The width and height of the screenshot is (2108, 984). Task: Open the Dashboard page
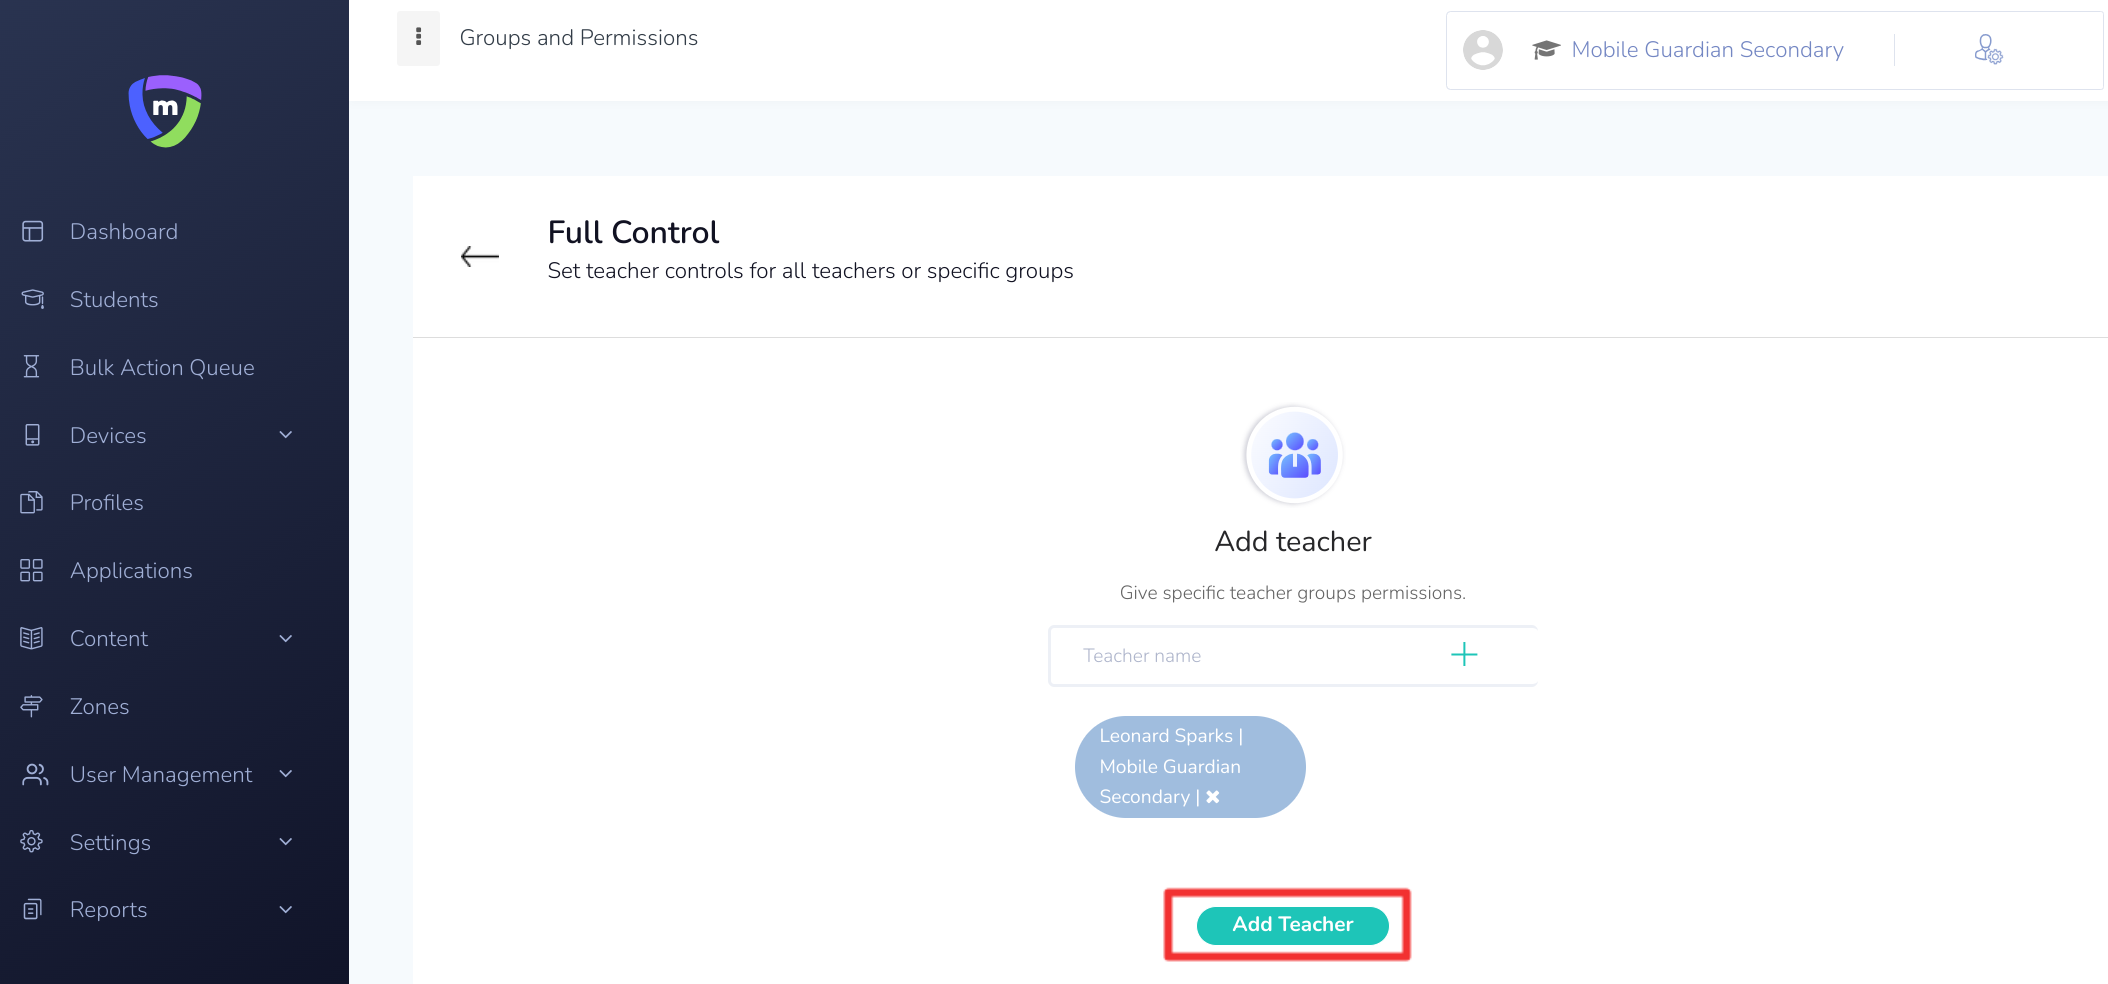pos(124,232)
